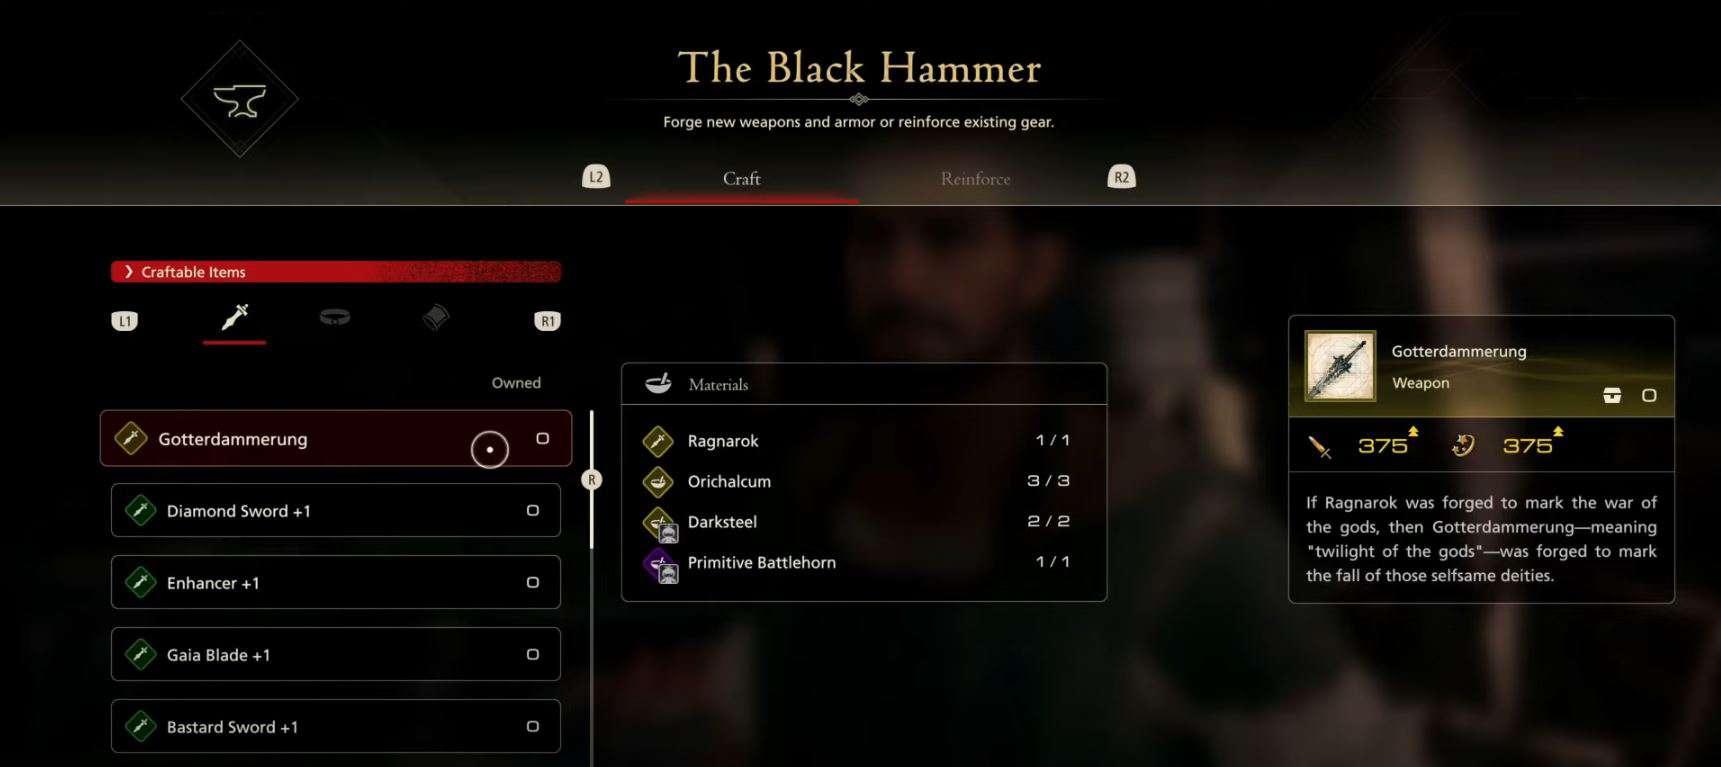
Task: Select Gaia Blade +1 from list
Action: pyautogui.click(x=336, y=655)
